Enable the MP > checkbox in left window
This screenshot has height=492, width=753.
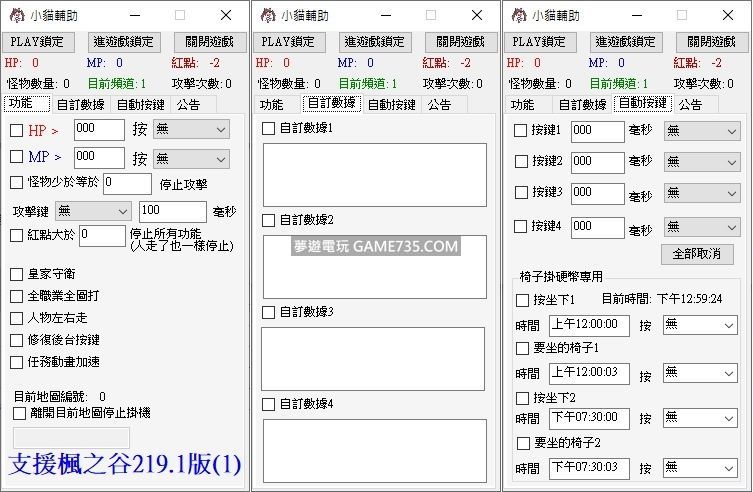tap(17, 156)
